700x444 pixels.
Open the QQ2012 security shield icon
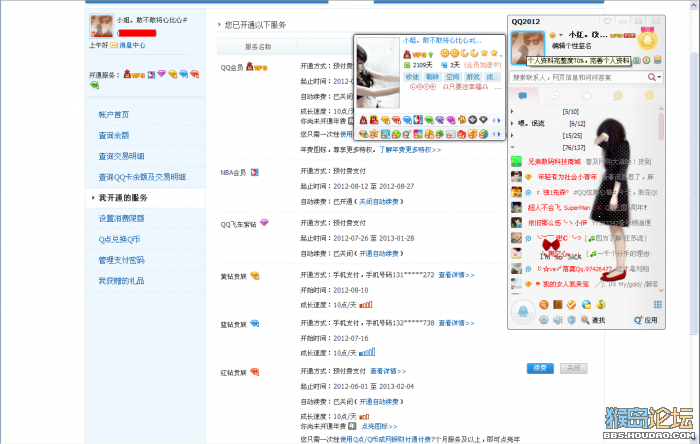click(x=571, y=320)
